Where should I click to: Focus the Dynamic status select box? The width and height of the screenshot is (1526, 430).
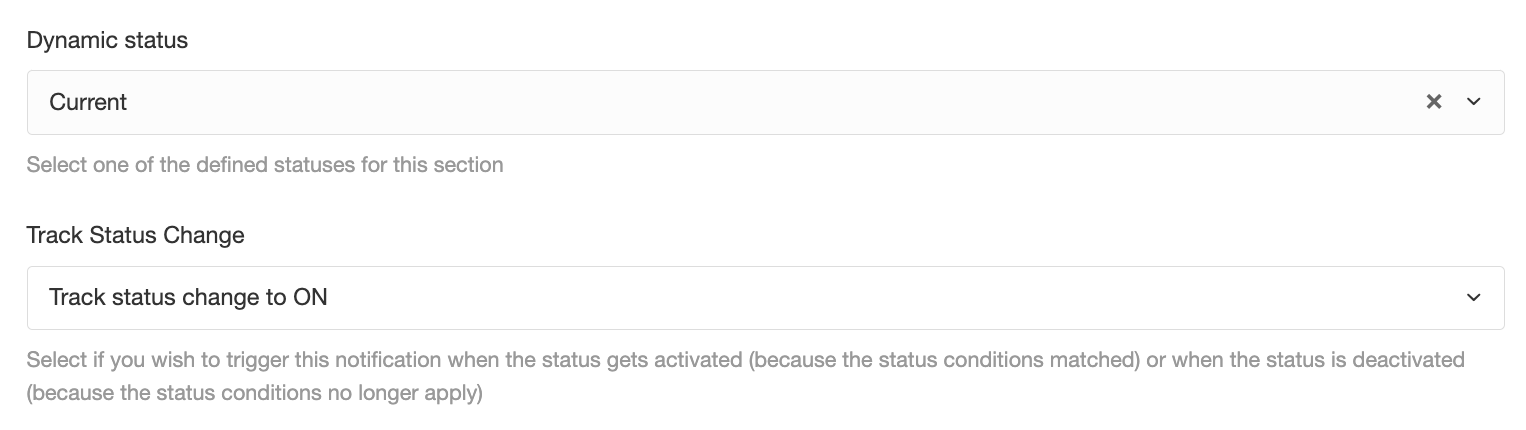pyautogui.click(x=765, y=102)
